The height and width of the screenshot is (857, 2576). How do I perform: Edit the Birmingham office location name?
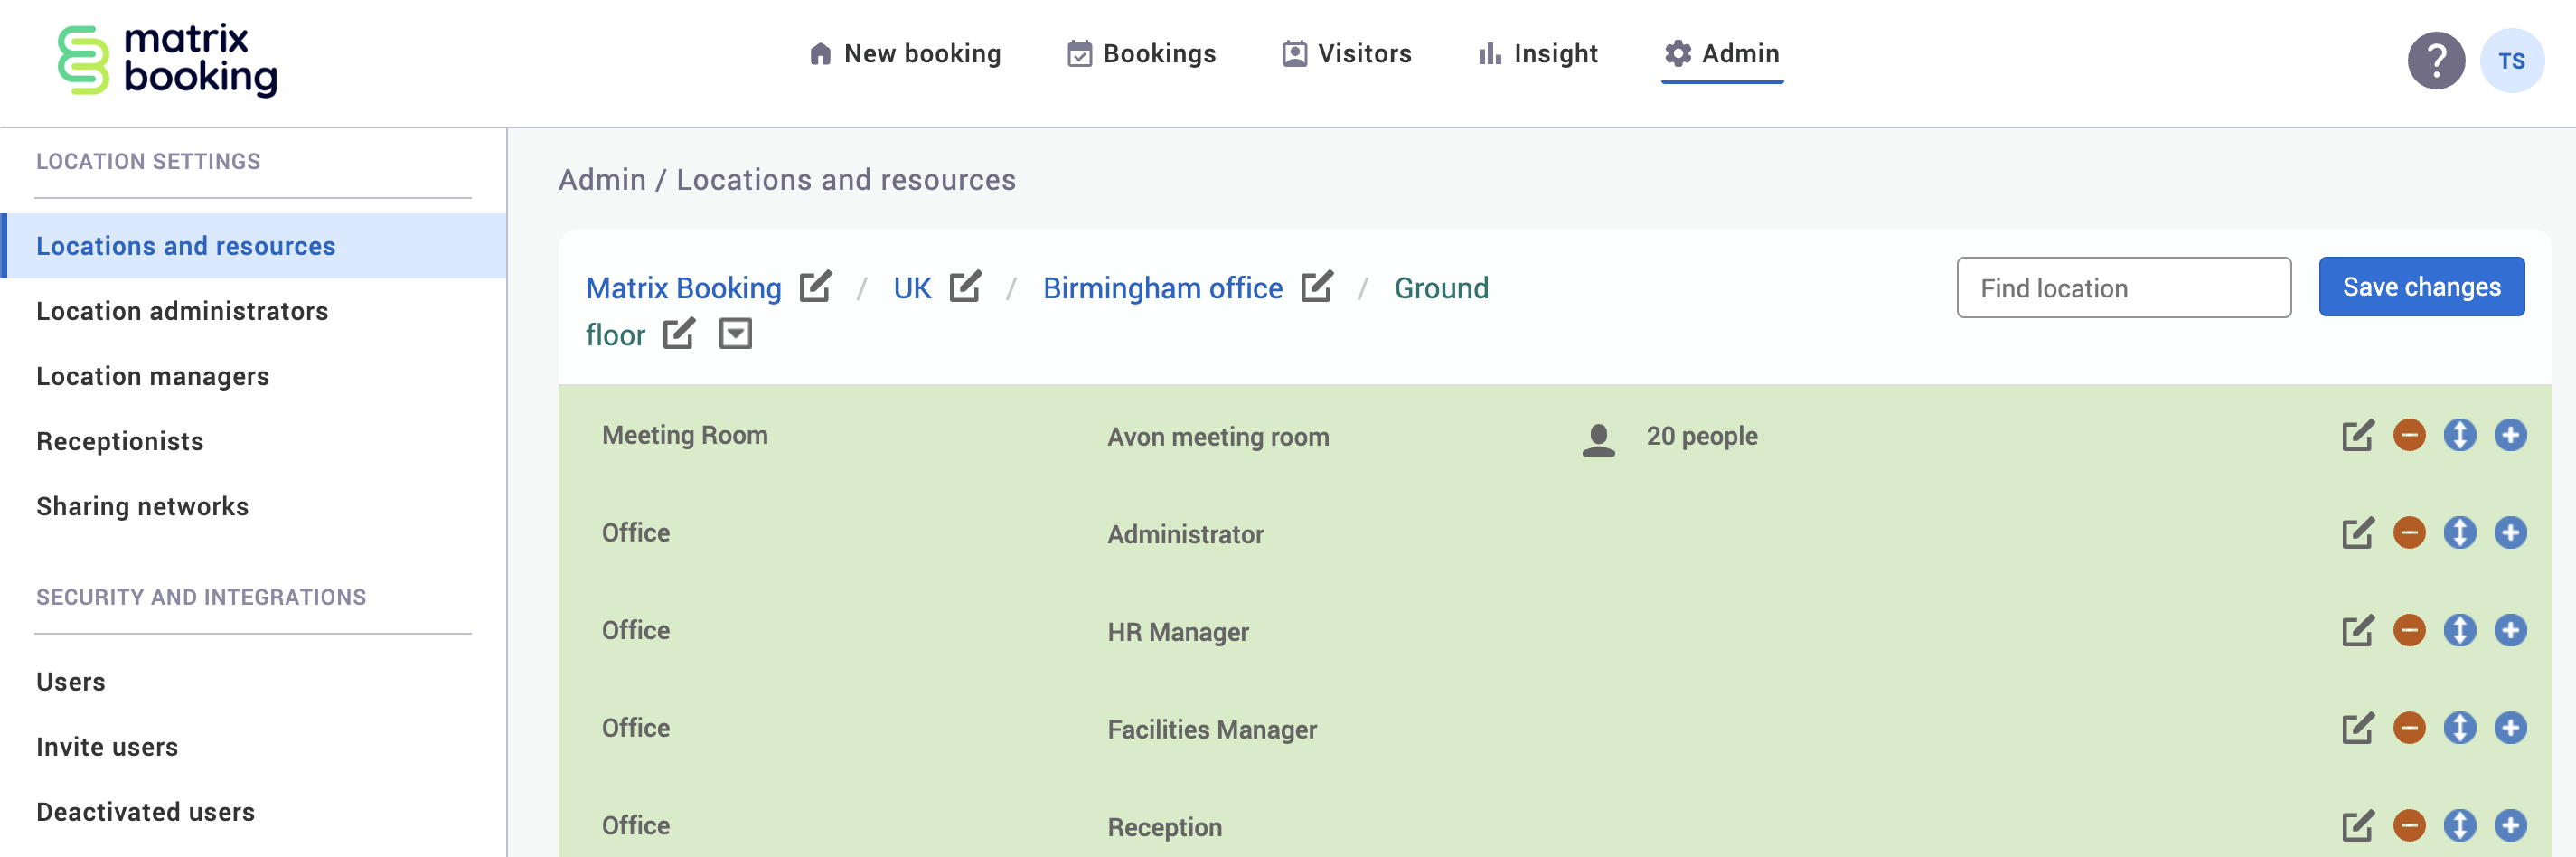click(x=1316, y=287)
